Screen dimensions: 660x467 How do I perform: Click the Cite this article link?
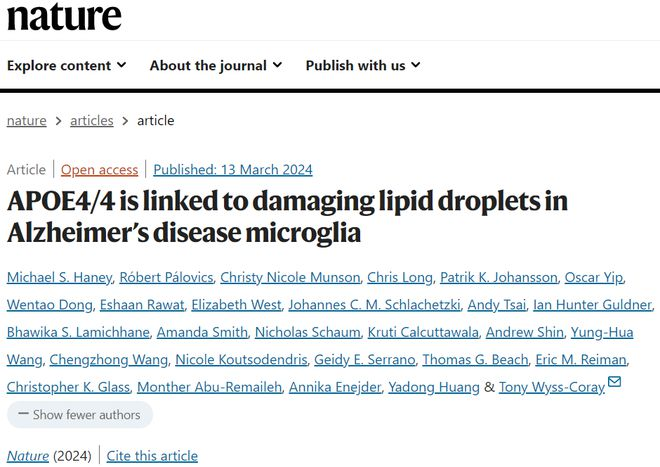point(152,456)
